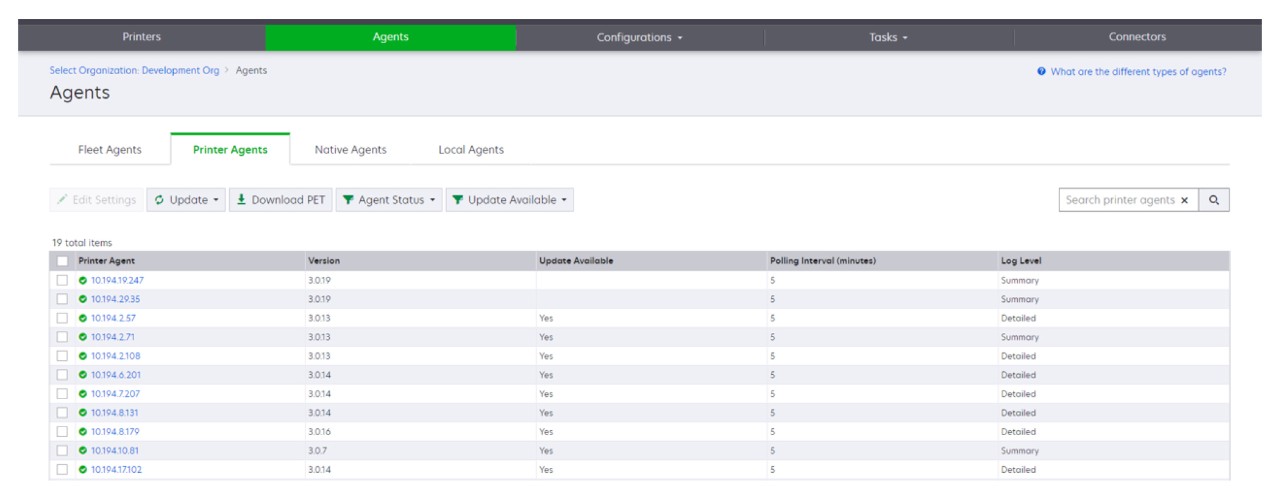Go to Select Organization: Development Org breadcrumb
The height and width of the screenshot is (502, 1280).
pos(134,70)
